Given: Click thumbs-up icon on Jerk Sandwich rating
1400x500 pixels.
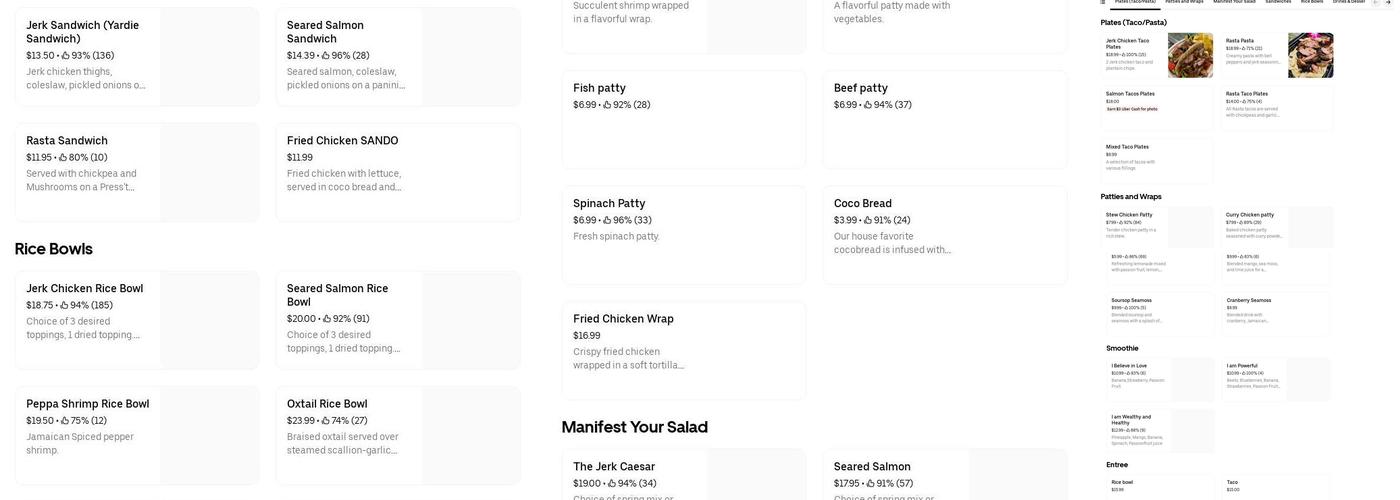Looking at the screenshot, I should point(66,56).
